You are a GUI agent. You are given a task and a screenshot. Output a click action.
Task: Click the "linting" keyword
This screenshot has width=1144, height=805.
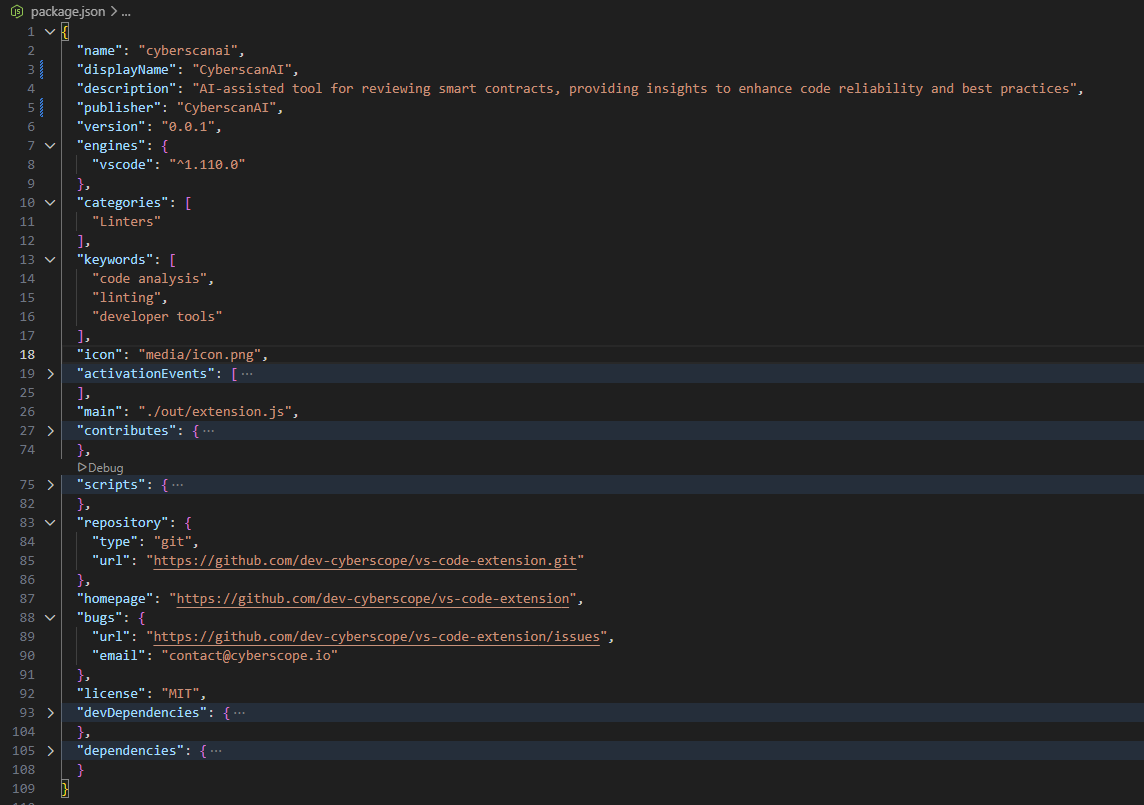coord(126,297)
